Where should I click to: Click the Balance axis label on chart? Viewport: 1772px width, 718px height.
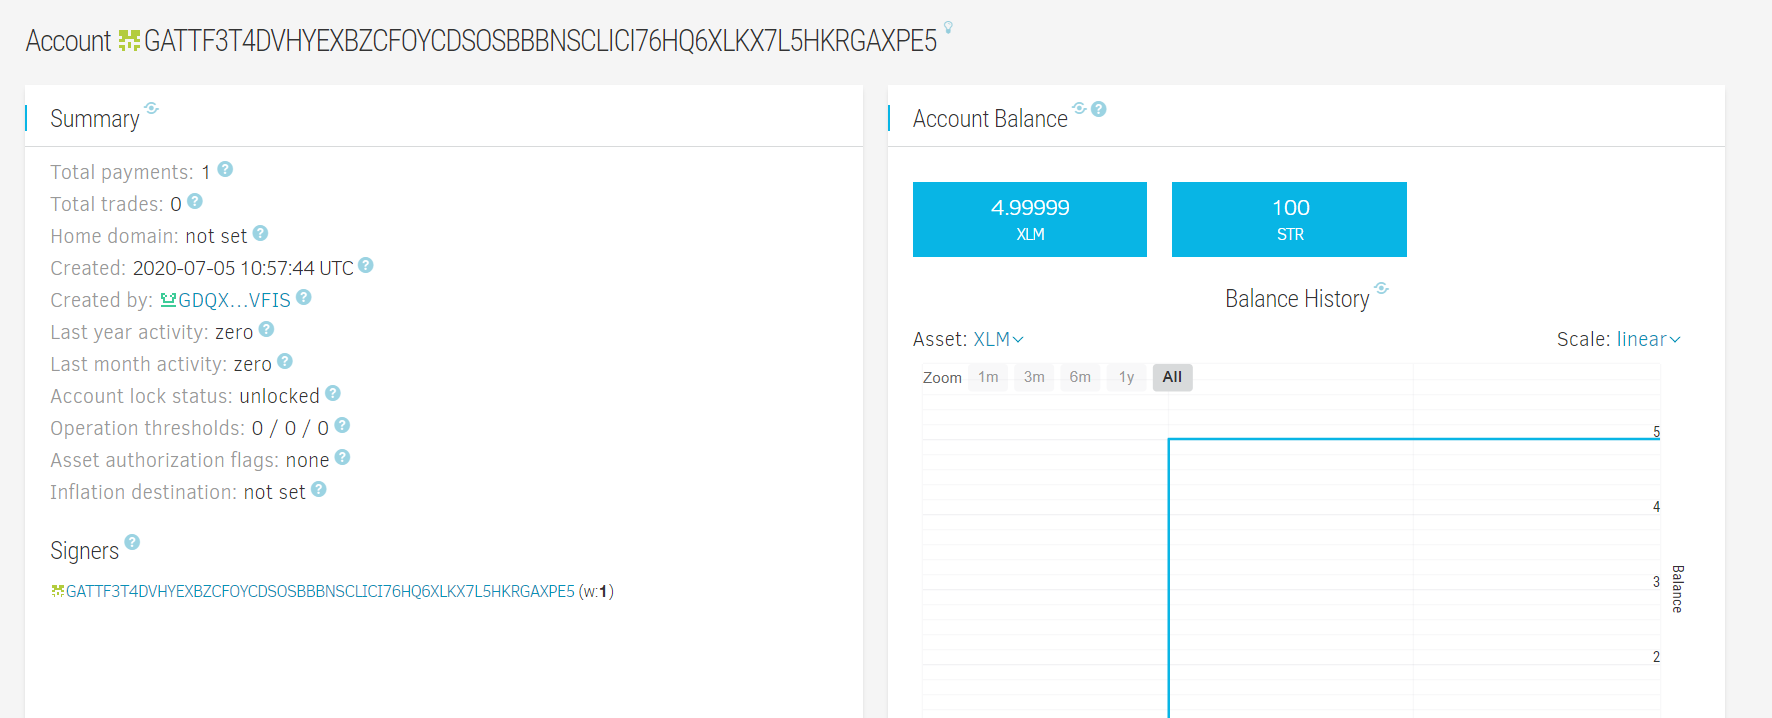pos(1677,588)
